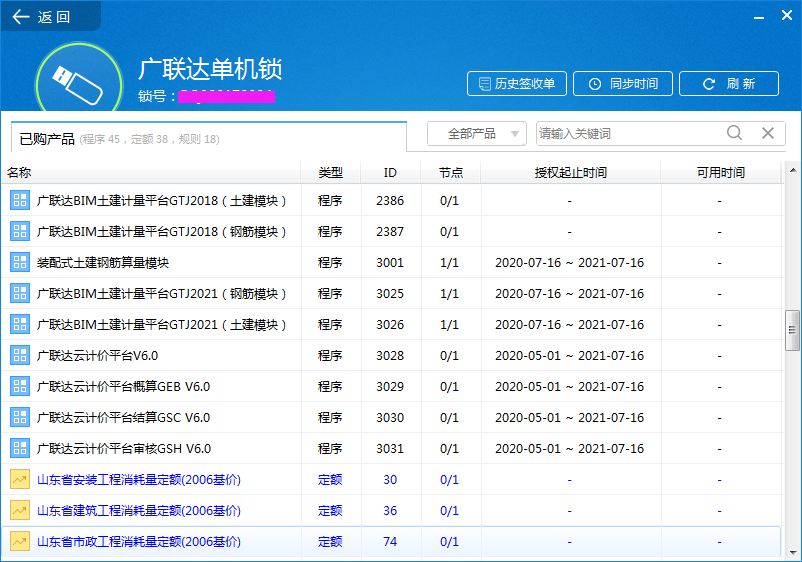The height and width of the screenshot is (562, 802).
Task: Open the 全部产品 filter dropdown
Action: 477,134
